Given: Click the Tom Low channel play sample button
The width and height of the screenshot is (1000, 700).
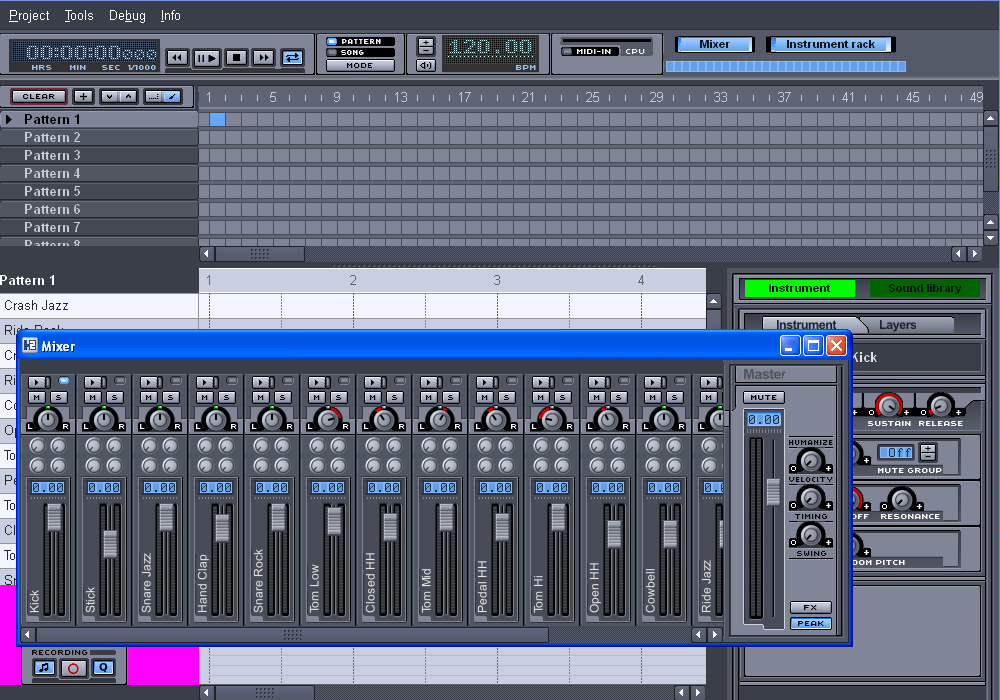Looking at the screenshot, I should pos(318,382).
